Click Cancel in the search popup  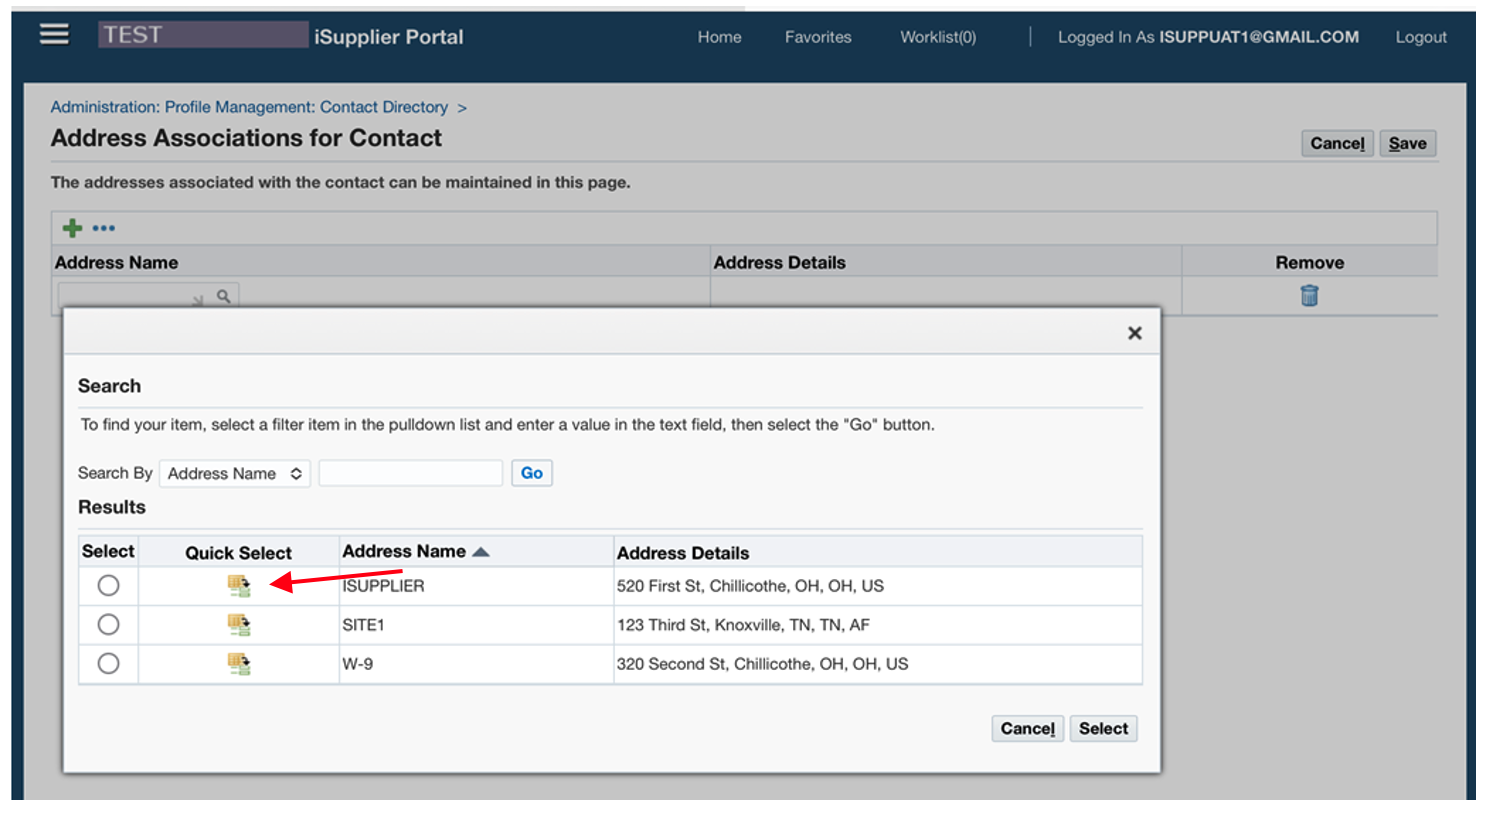click(1028, 729)
